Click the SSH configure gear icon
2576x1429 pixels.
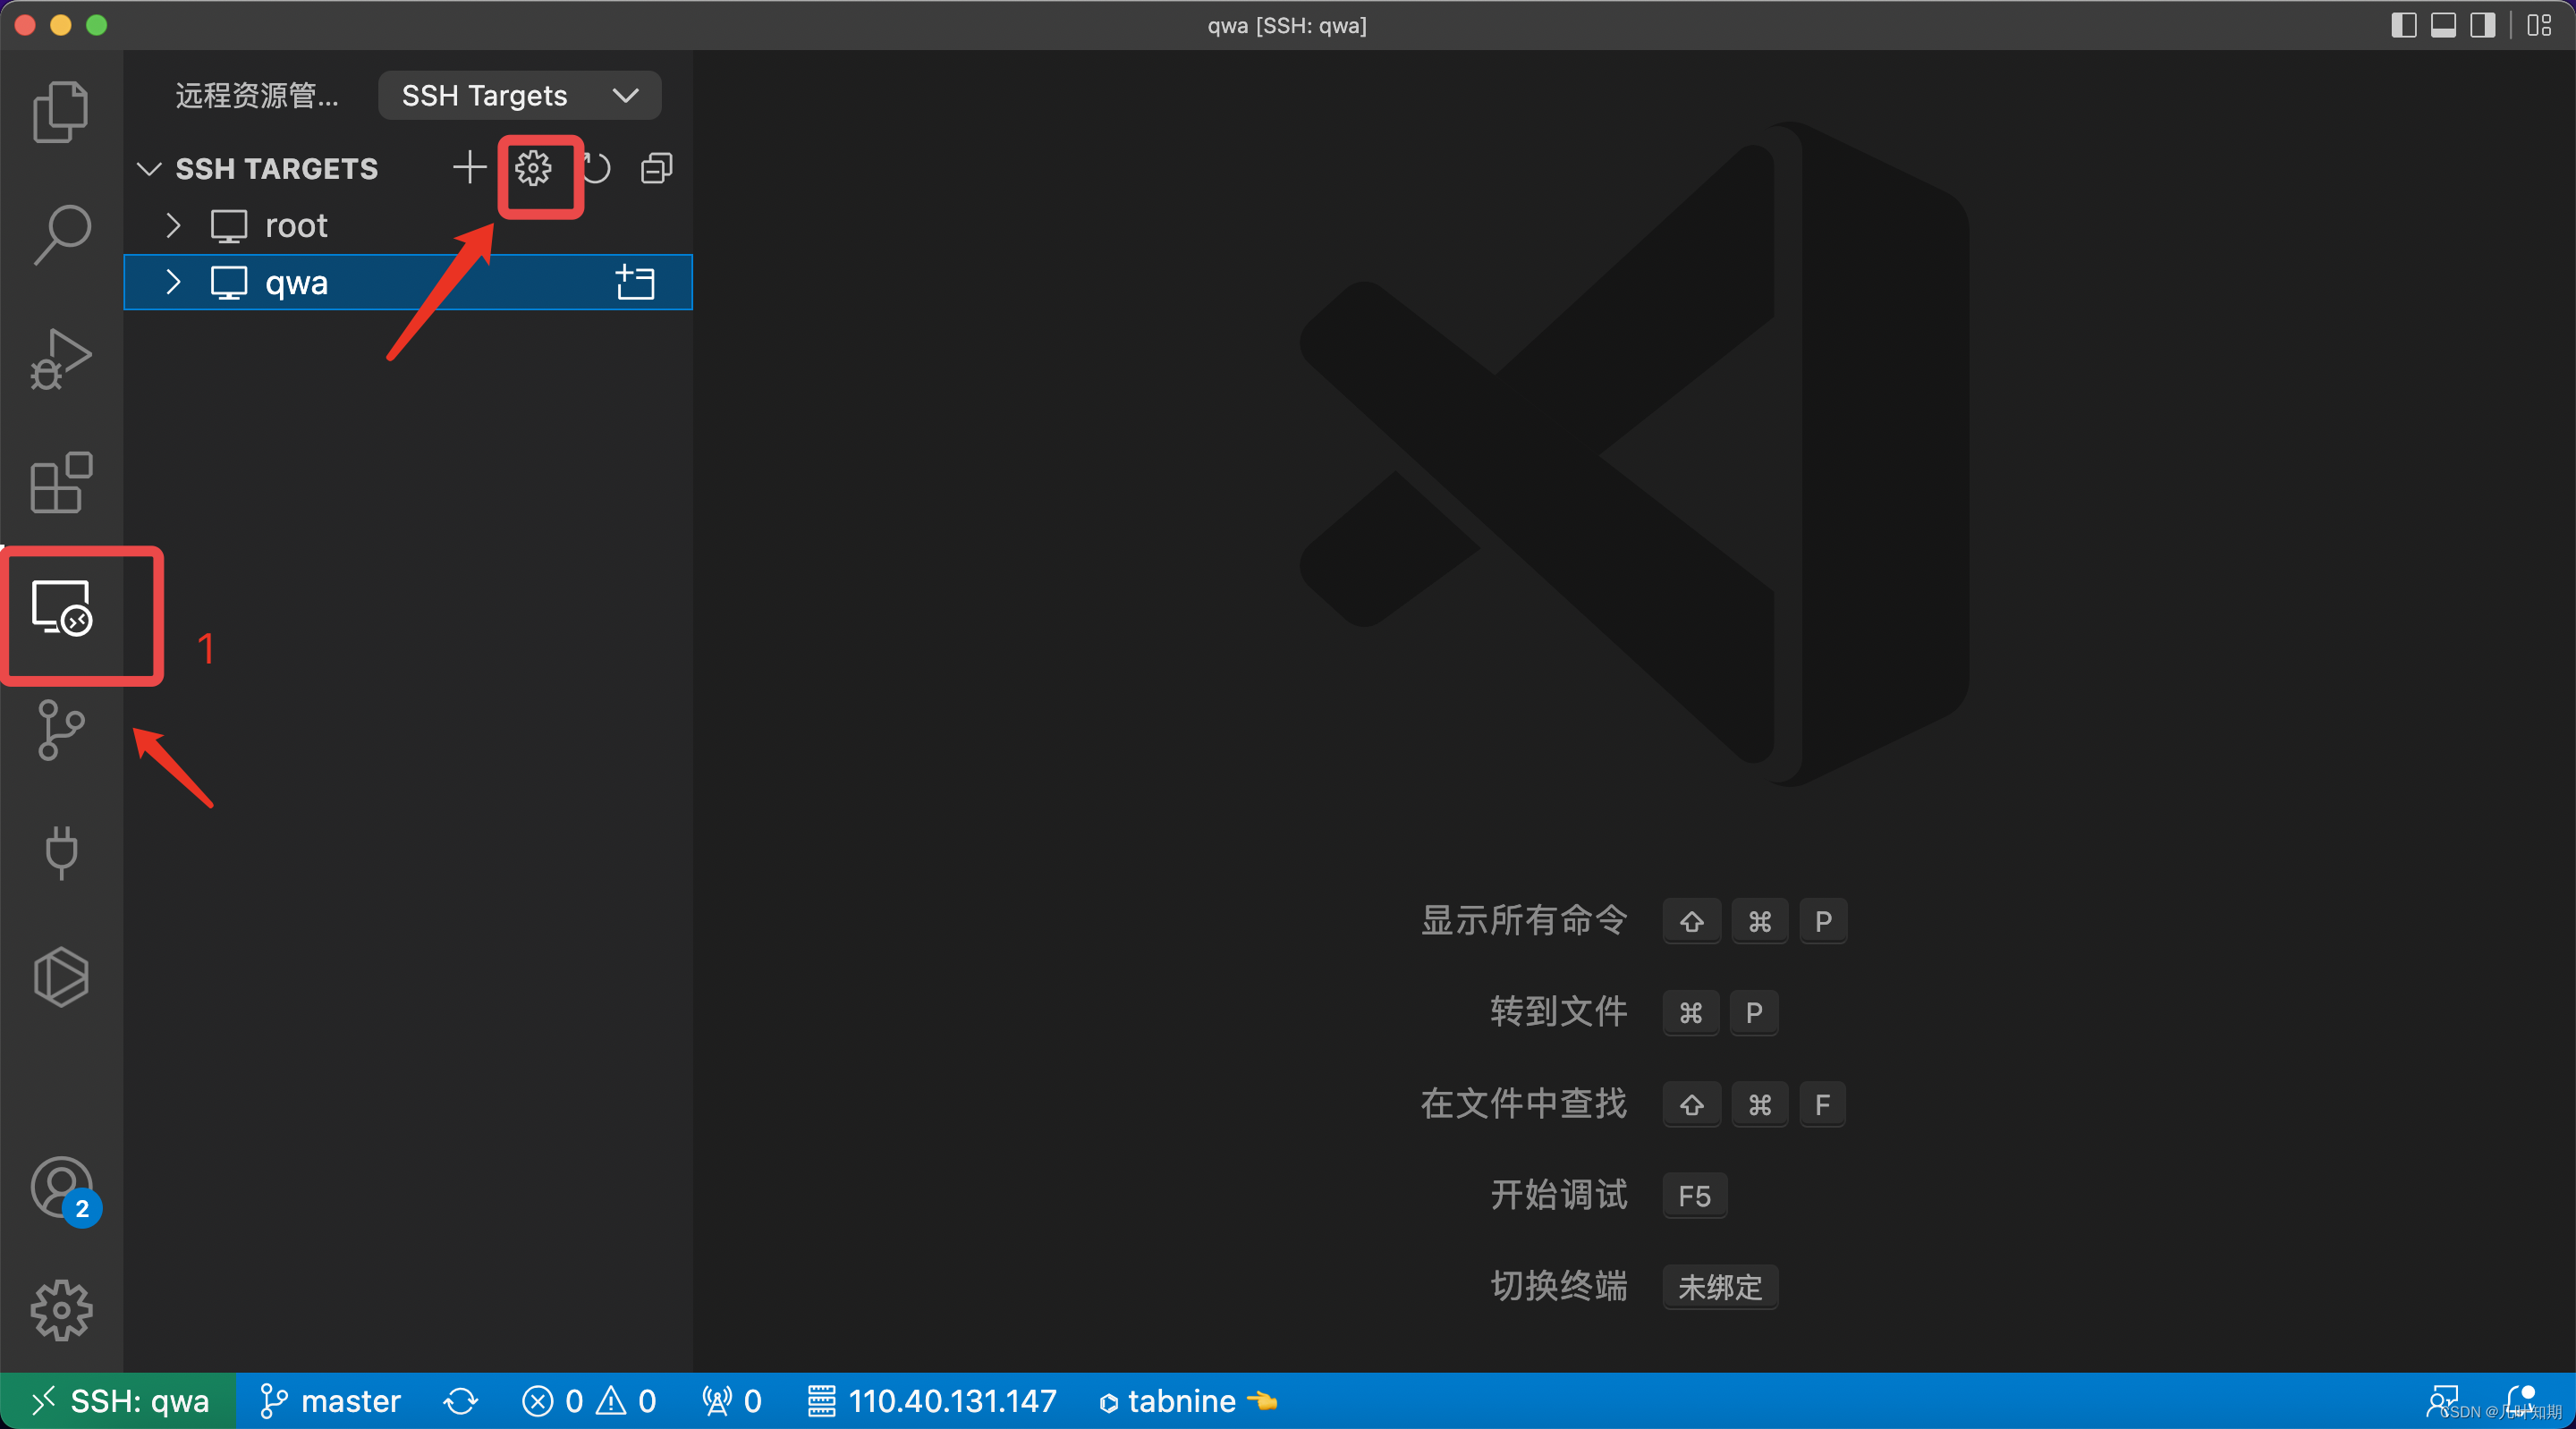(x=533, y=168)
